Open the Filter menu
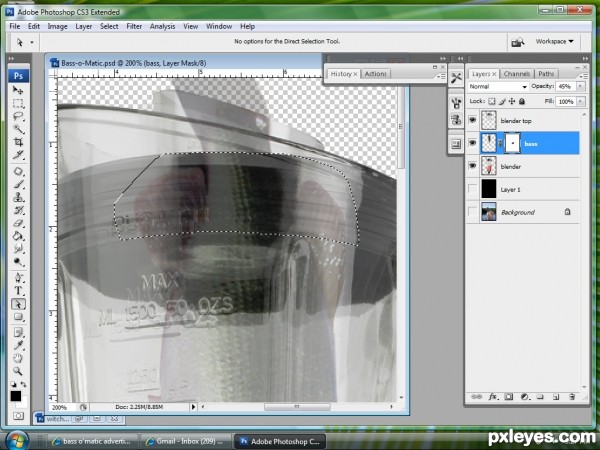Screen dimensions: 600x450 point(134,26)
